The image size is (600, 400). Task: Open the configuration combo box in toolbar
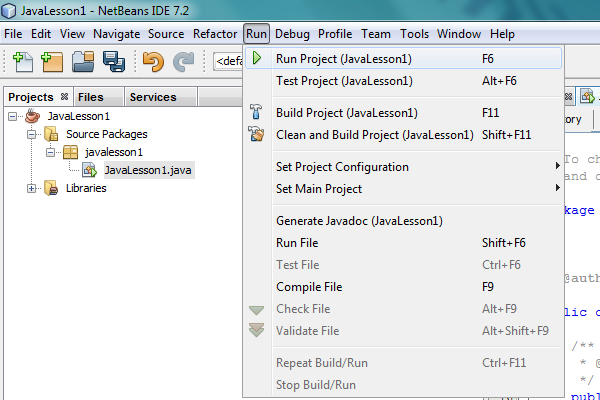(x=228, y=61)
